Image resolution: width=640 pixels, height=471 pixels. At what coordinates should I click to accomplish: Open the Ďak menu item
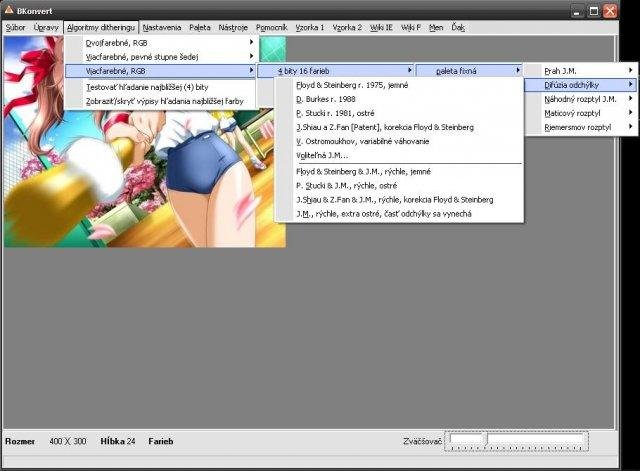point(458,27)
